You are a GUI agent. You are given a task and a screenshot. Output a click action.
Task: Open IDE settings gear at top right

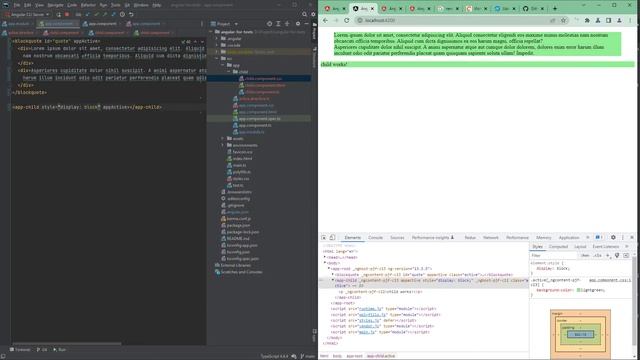313,14
